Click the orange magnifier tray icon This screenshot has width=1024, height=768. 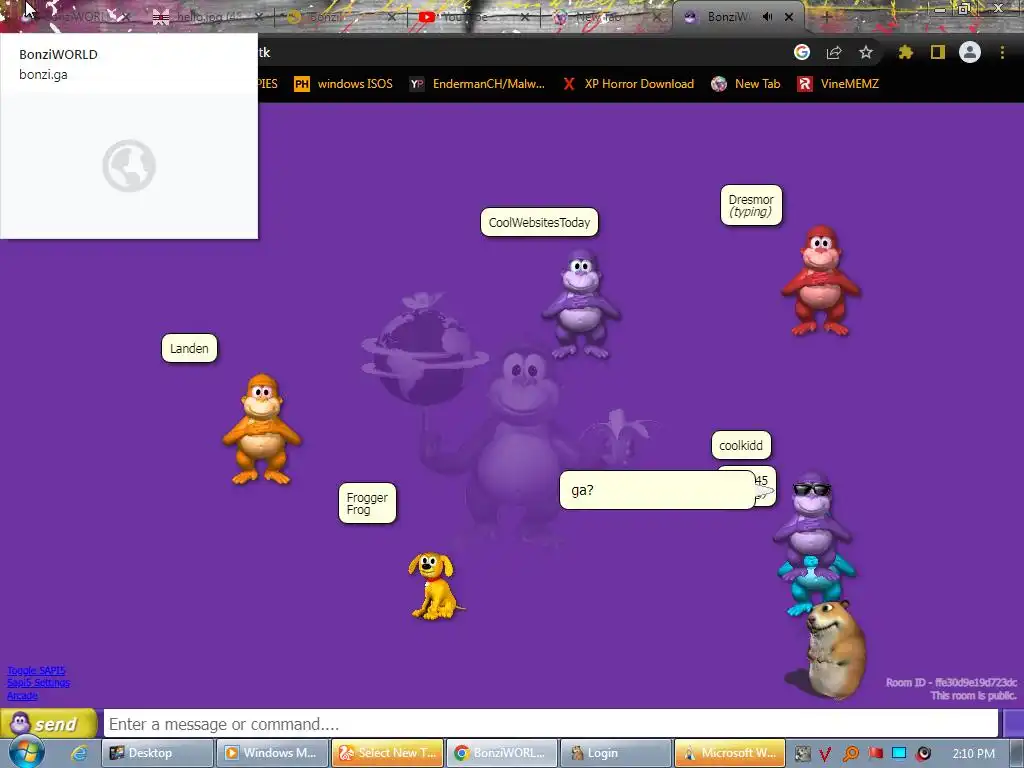(x=850, y=754)
